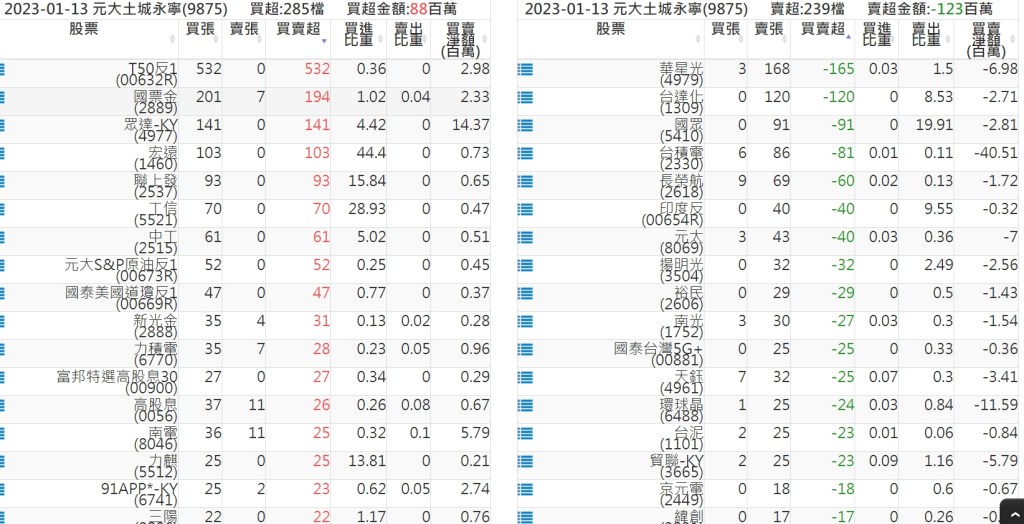
Task: Click the list icon beside 華星光 (4979)
Action: 525,70
